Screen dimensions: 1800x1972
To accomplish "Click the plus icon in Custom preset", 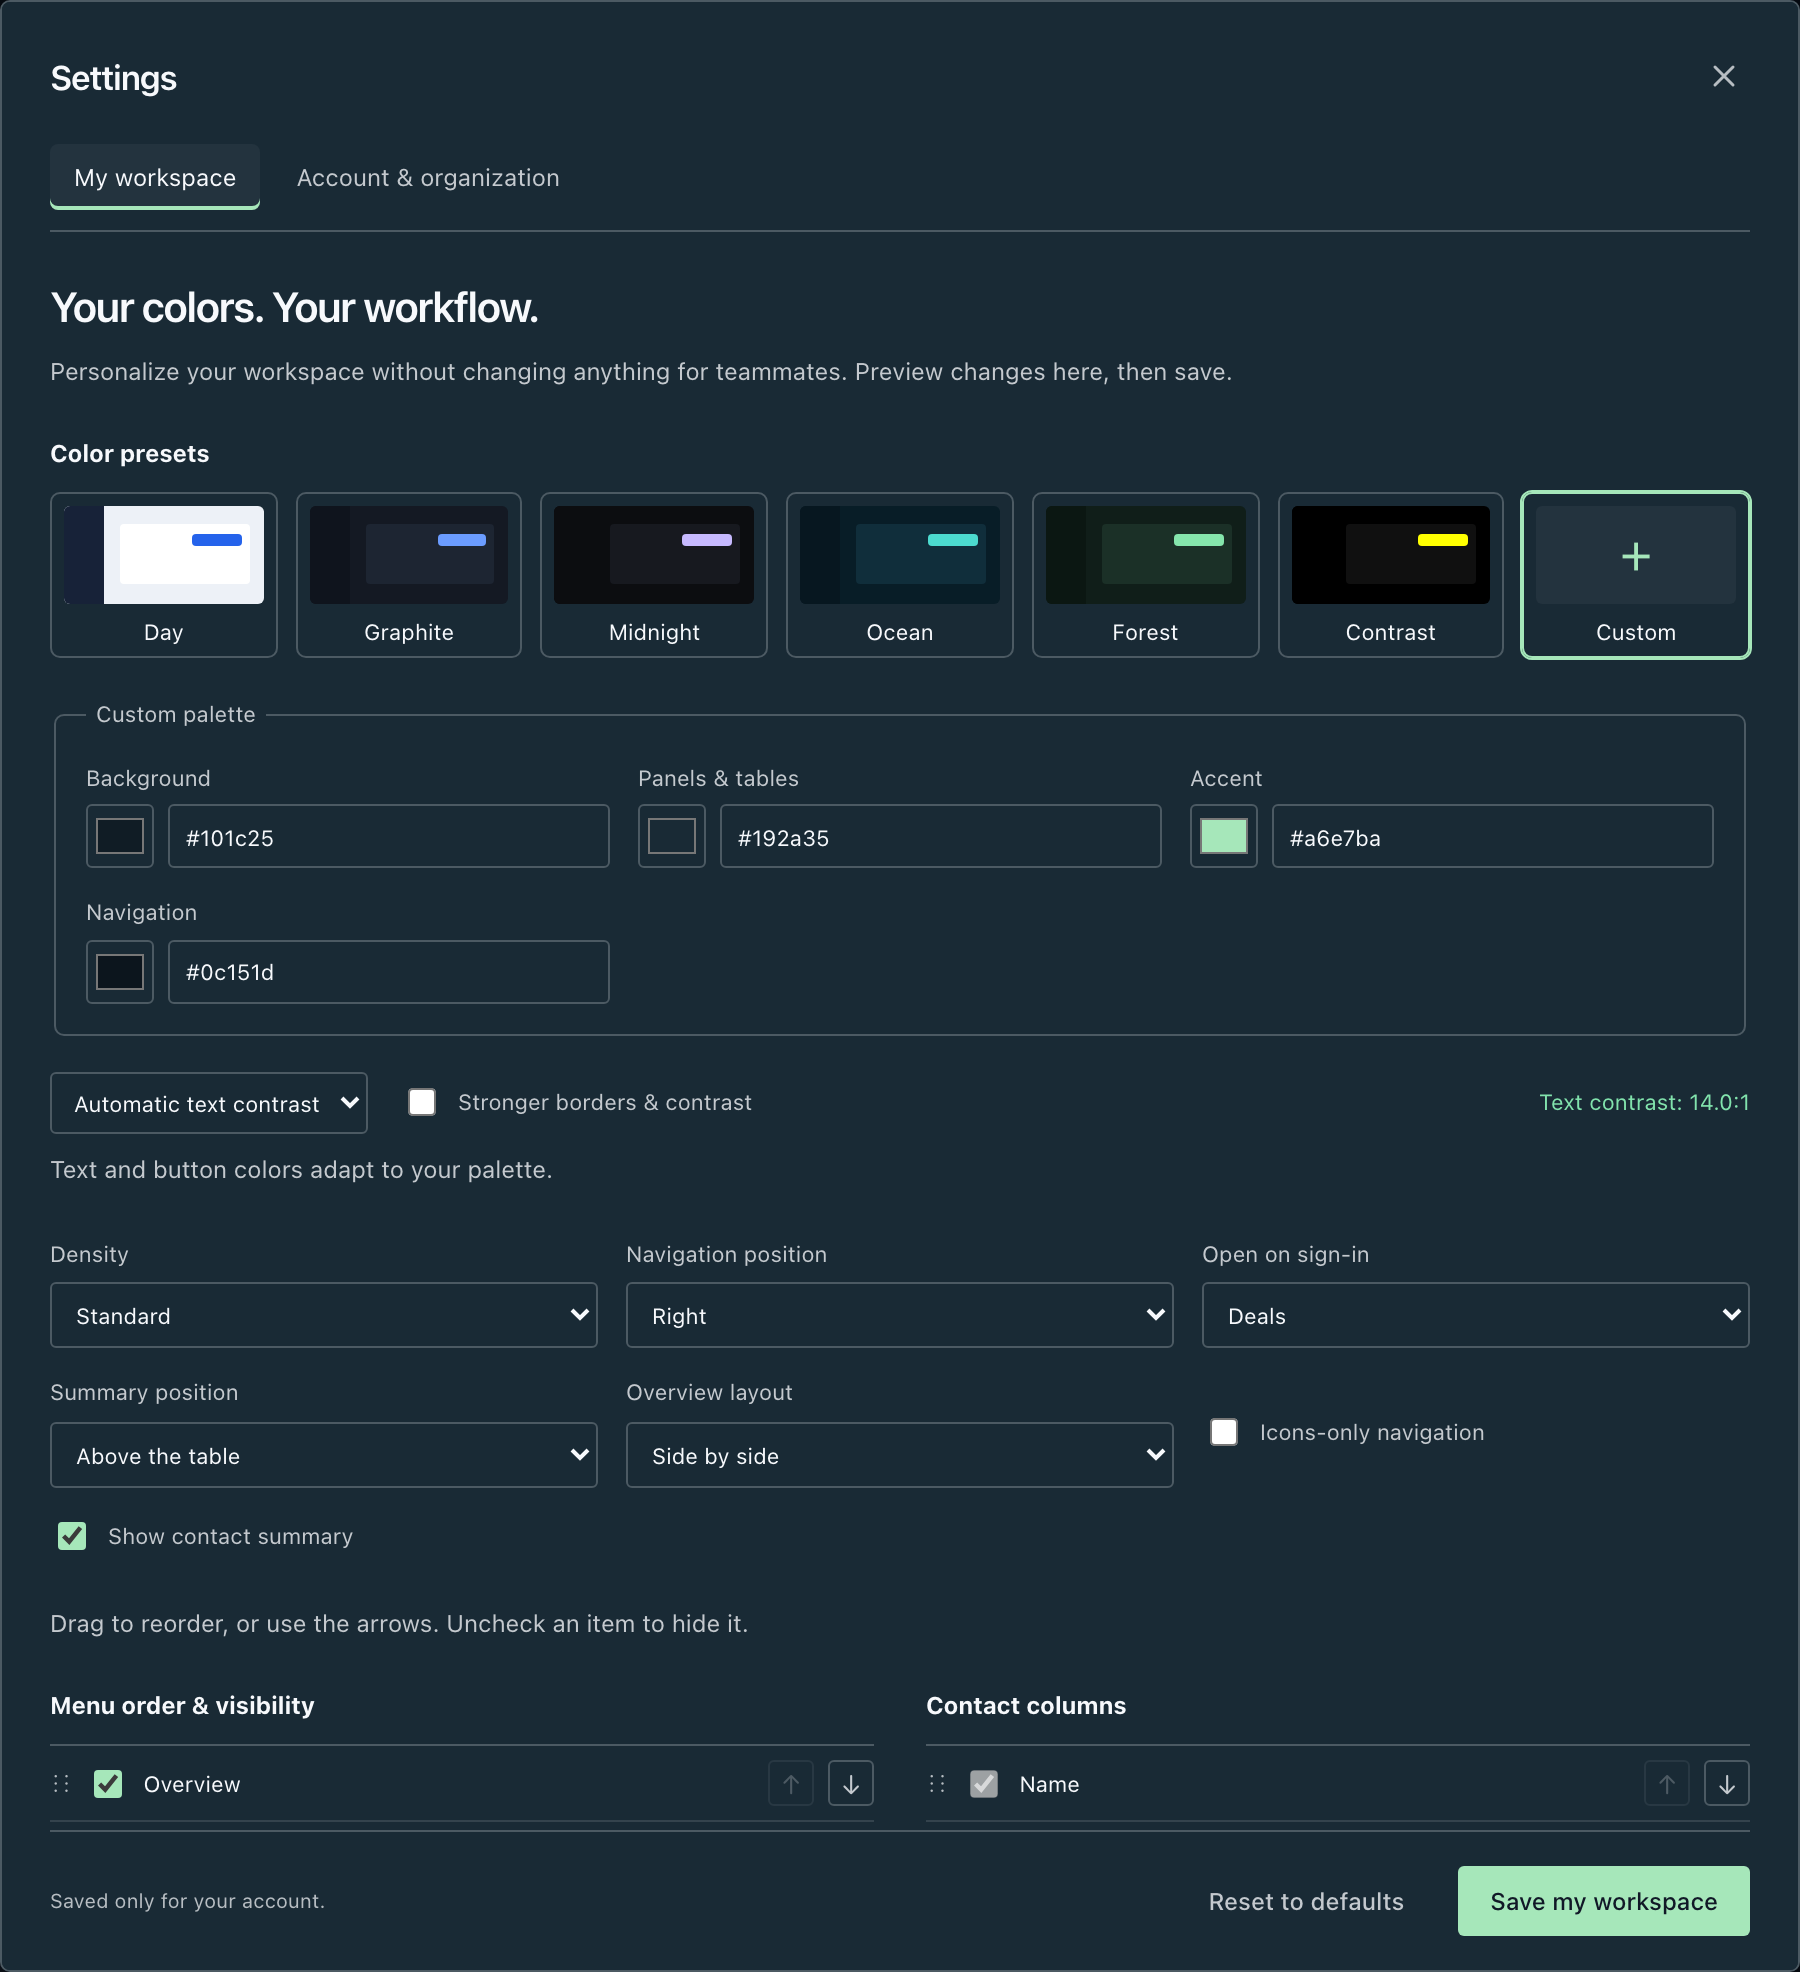I will pyautogui.click(x=1635, y=556).
